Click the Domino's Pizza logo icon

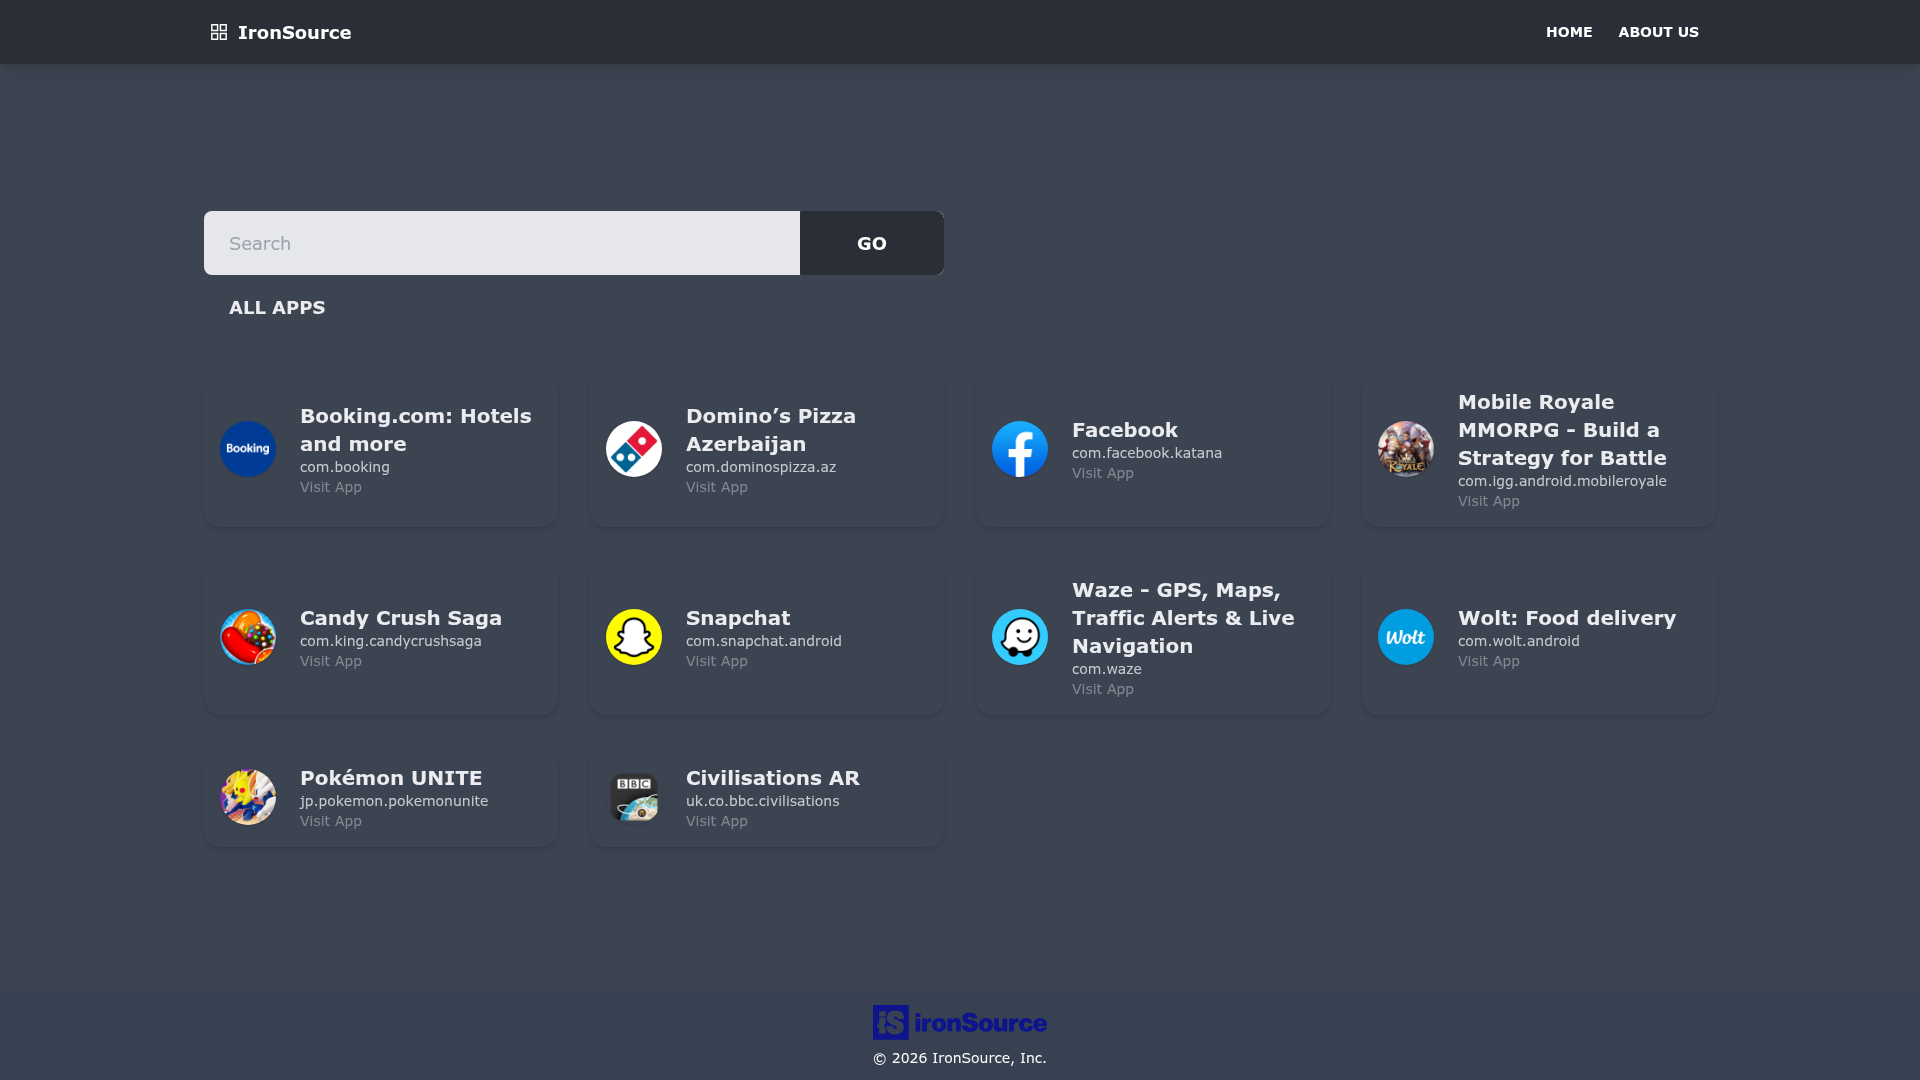[x=634, y=449]
